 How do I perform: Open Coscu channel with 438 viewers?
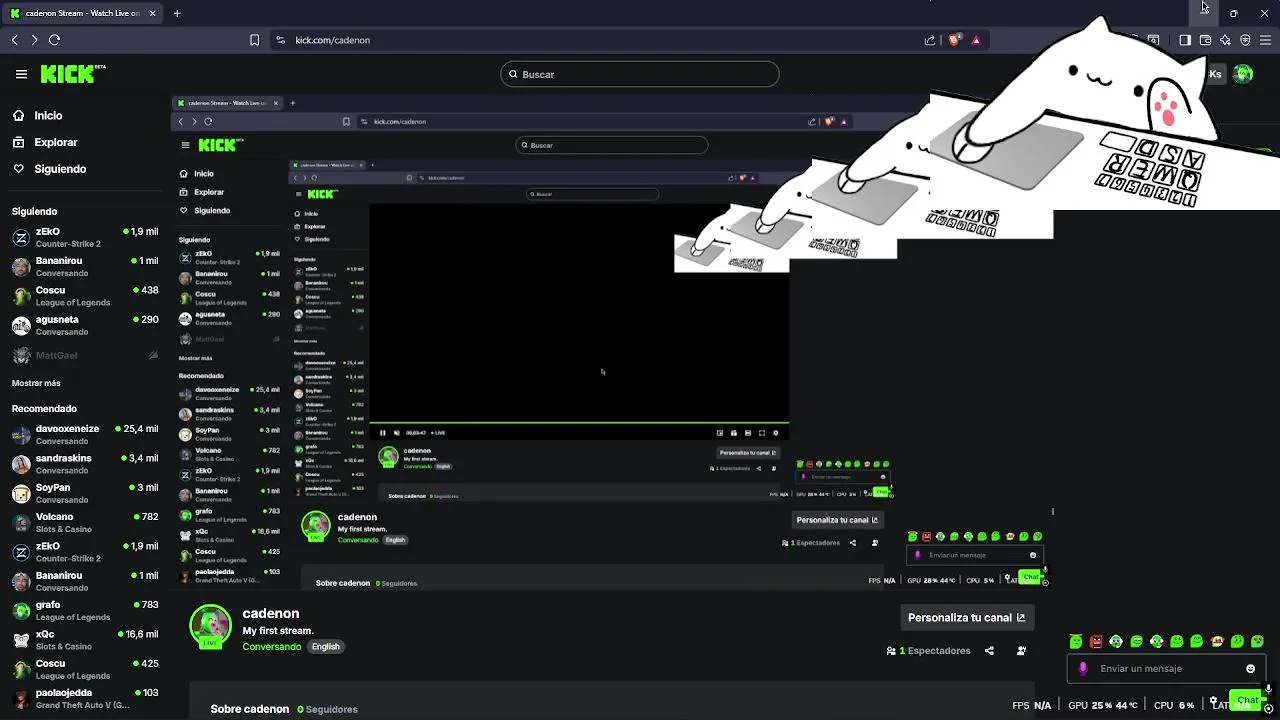pos(85,296)
